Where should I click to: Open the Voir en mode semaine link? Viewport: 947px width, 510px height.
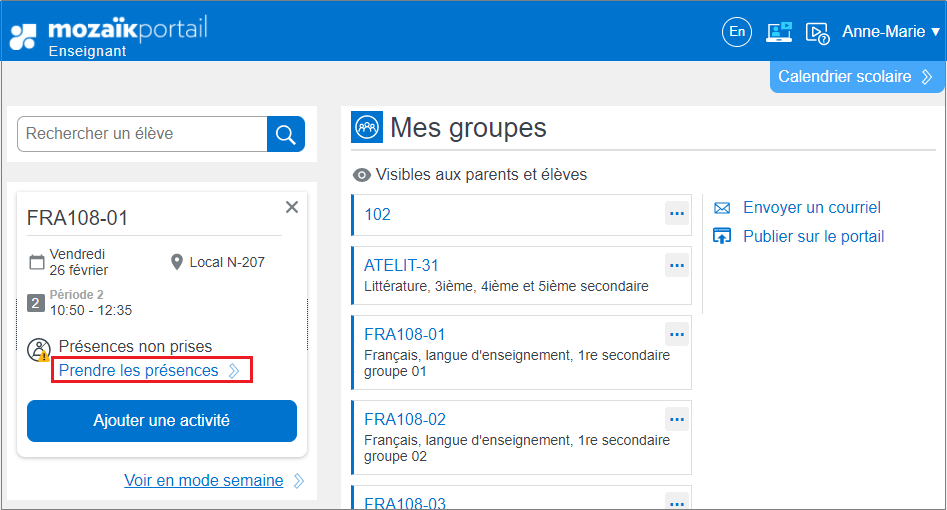(x=204, y=481)
